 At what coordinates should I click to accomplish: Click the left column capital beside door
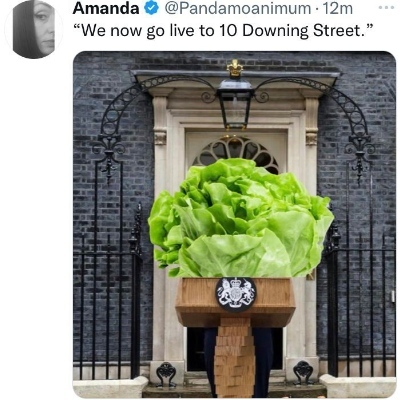pyautogui.click(x=160, y=137)
